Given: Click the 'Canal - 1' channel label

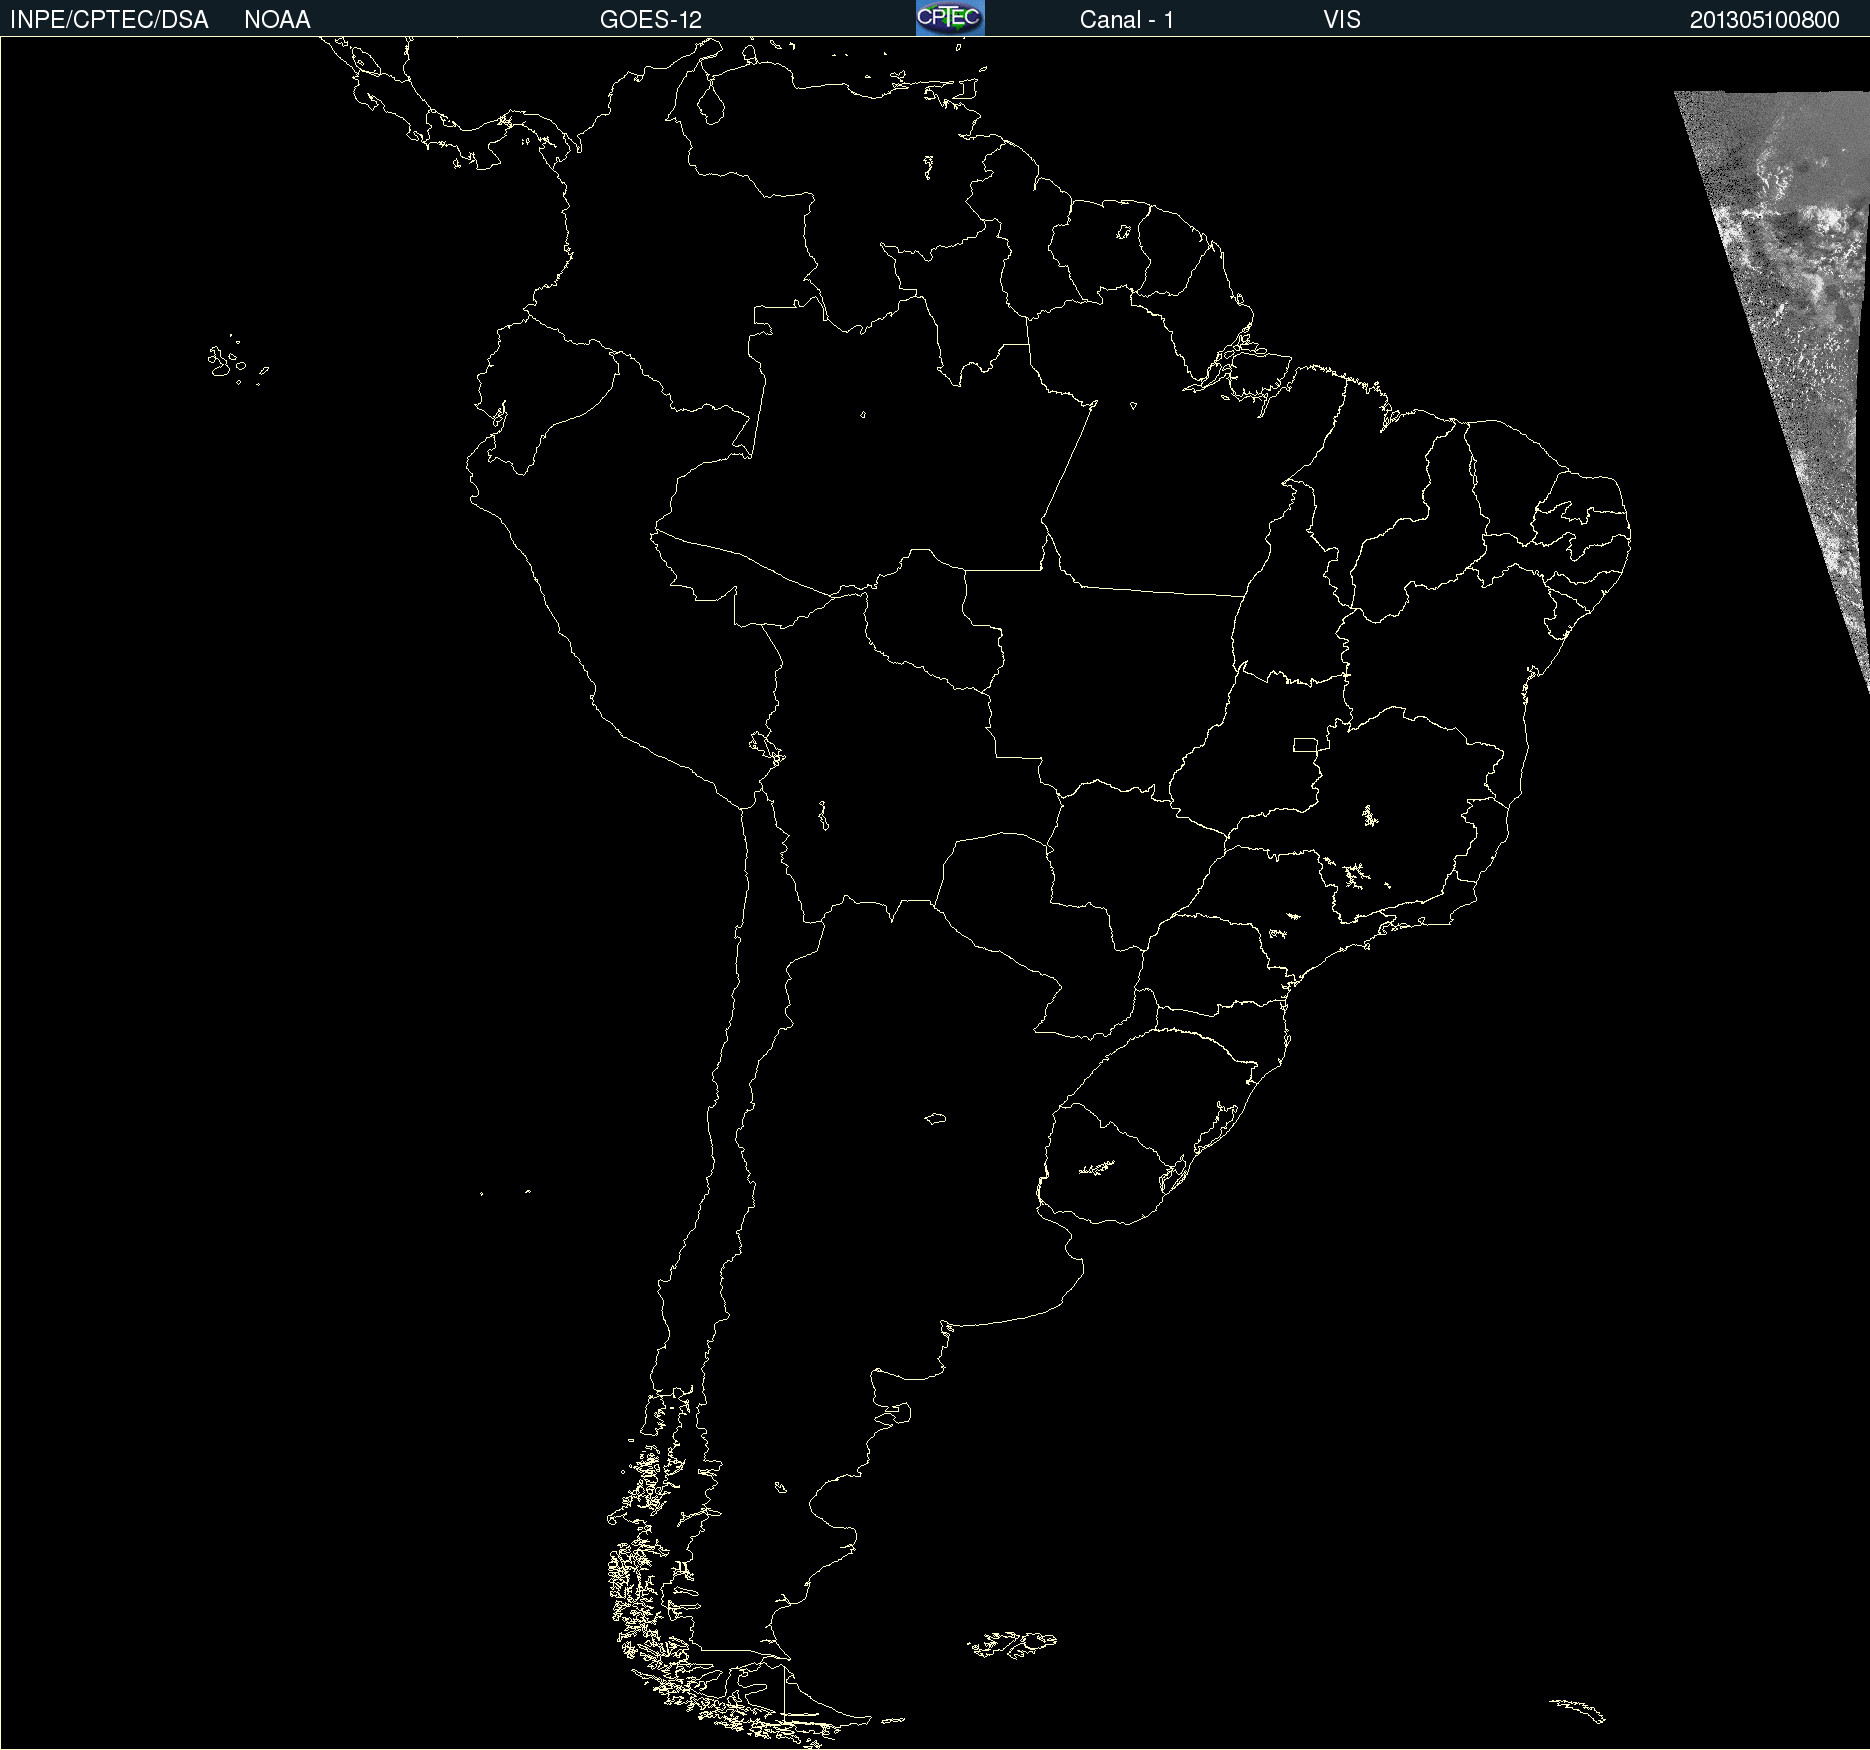Looking at the screenshot, I should click(1127, 20).
